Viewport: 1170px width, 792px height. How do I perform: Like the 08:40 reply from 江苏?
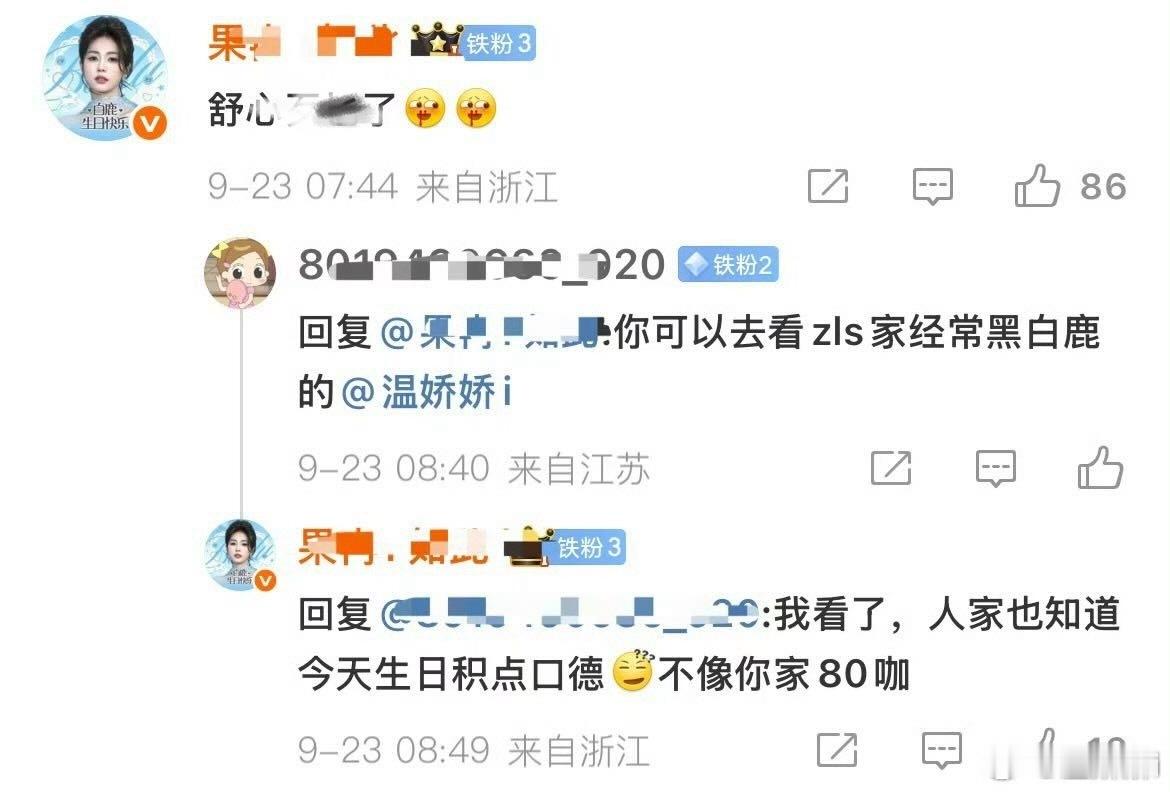[x=1100, y=467]
